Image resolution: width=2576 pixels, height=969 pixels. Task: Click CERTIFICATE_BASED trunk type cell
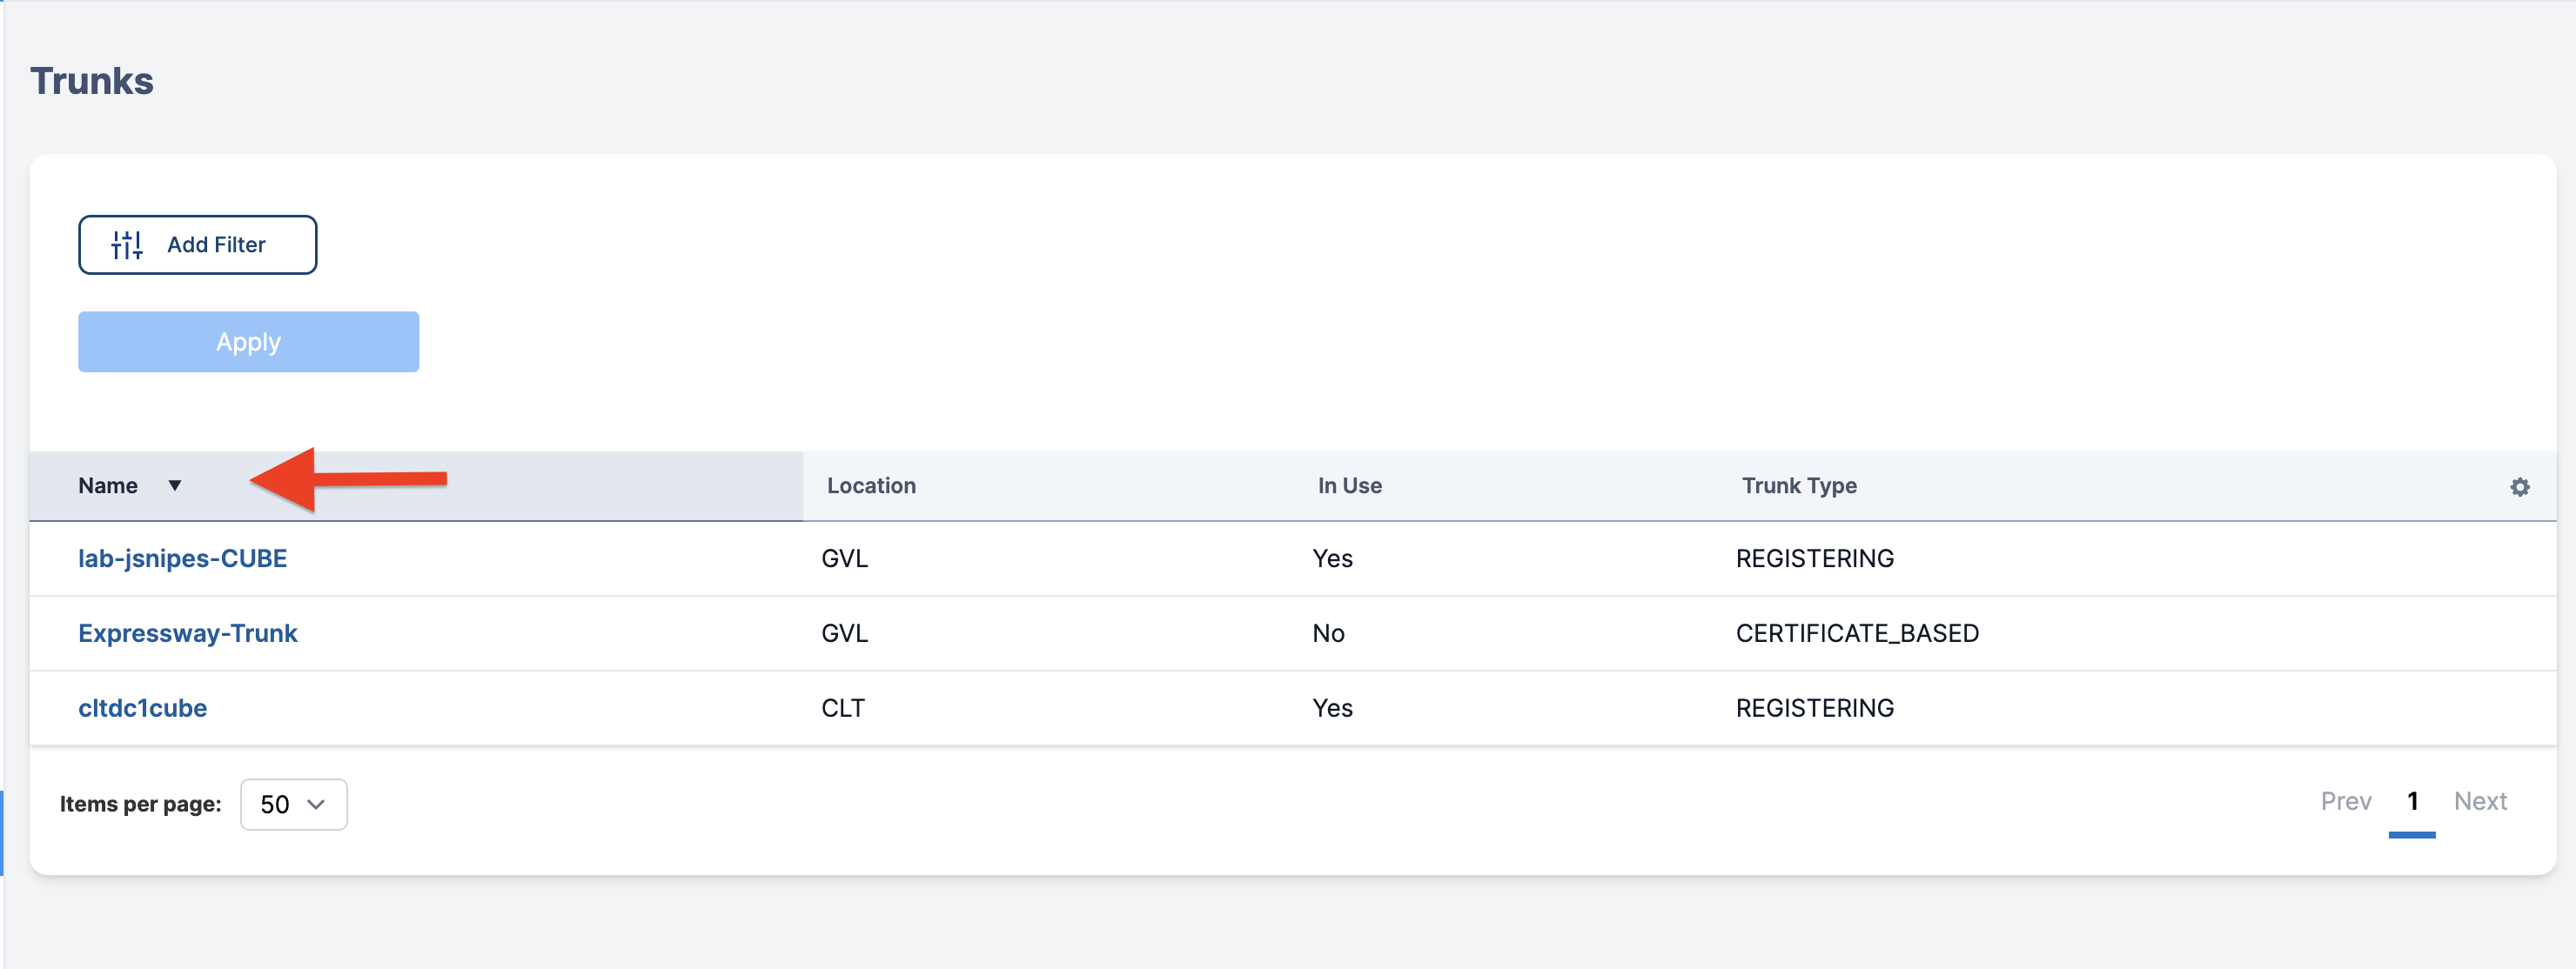coord(1856,633)
